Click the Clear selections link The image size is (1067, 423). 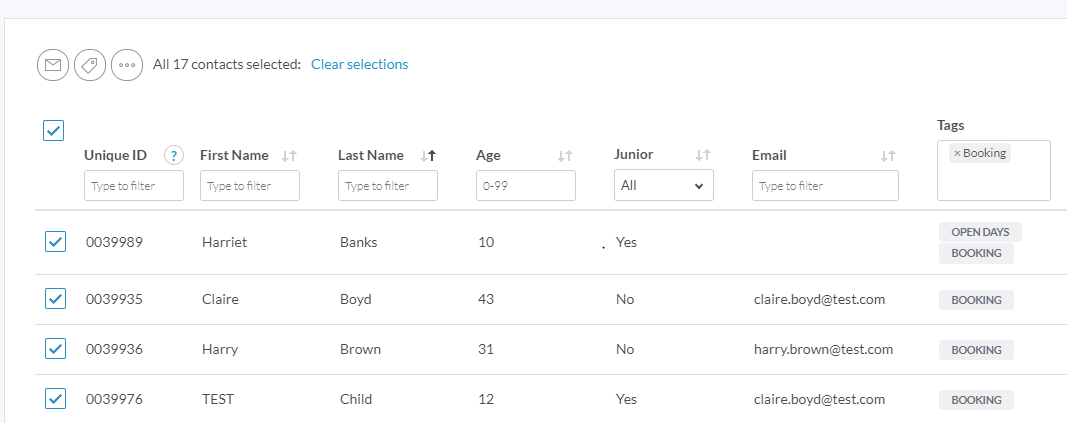[x=359, y=64]
